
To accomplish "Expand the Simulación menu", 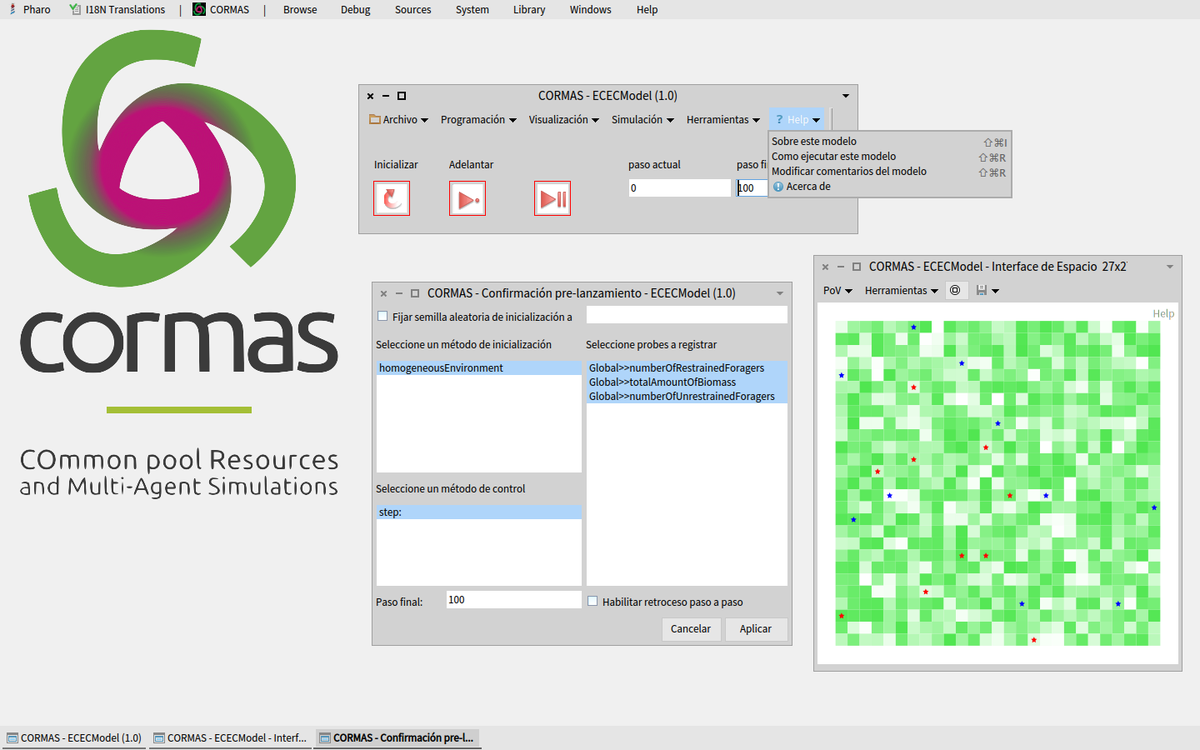I will point(643,119).
